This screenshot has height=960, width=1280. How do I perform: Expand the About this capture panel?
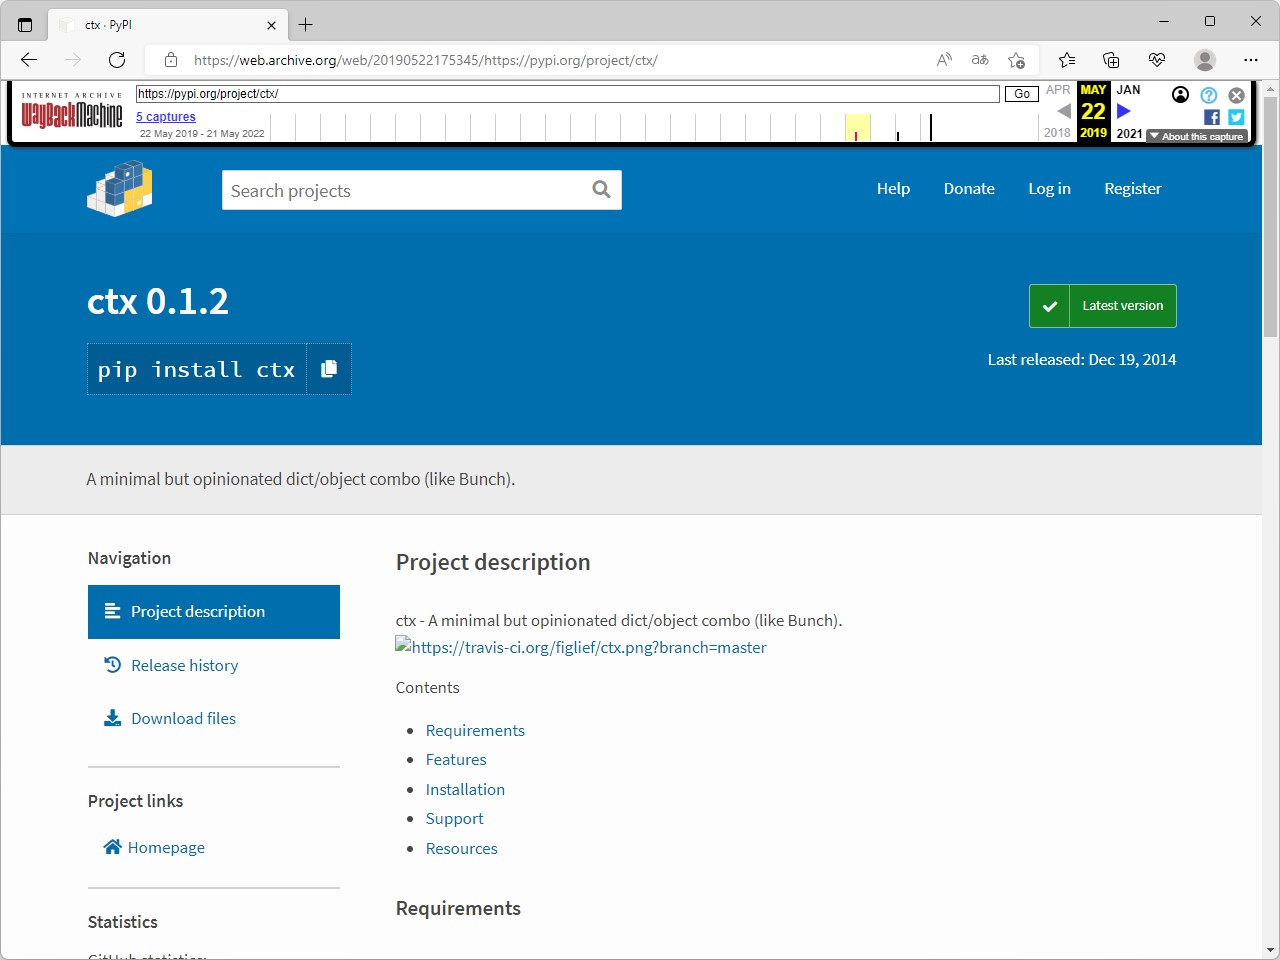[1196, 136]
